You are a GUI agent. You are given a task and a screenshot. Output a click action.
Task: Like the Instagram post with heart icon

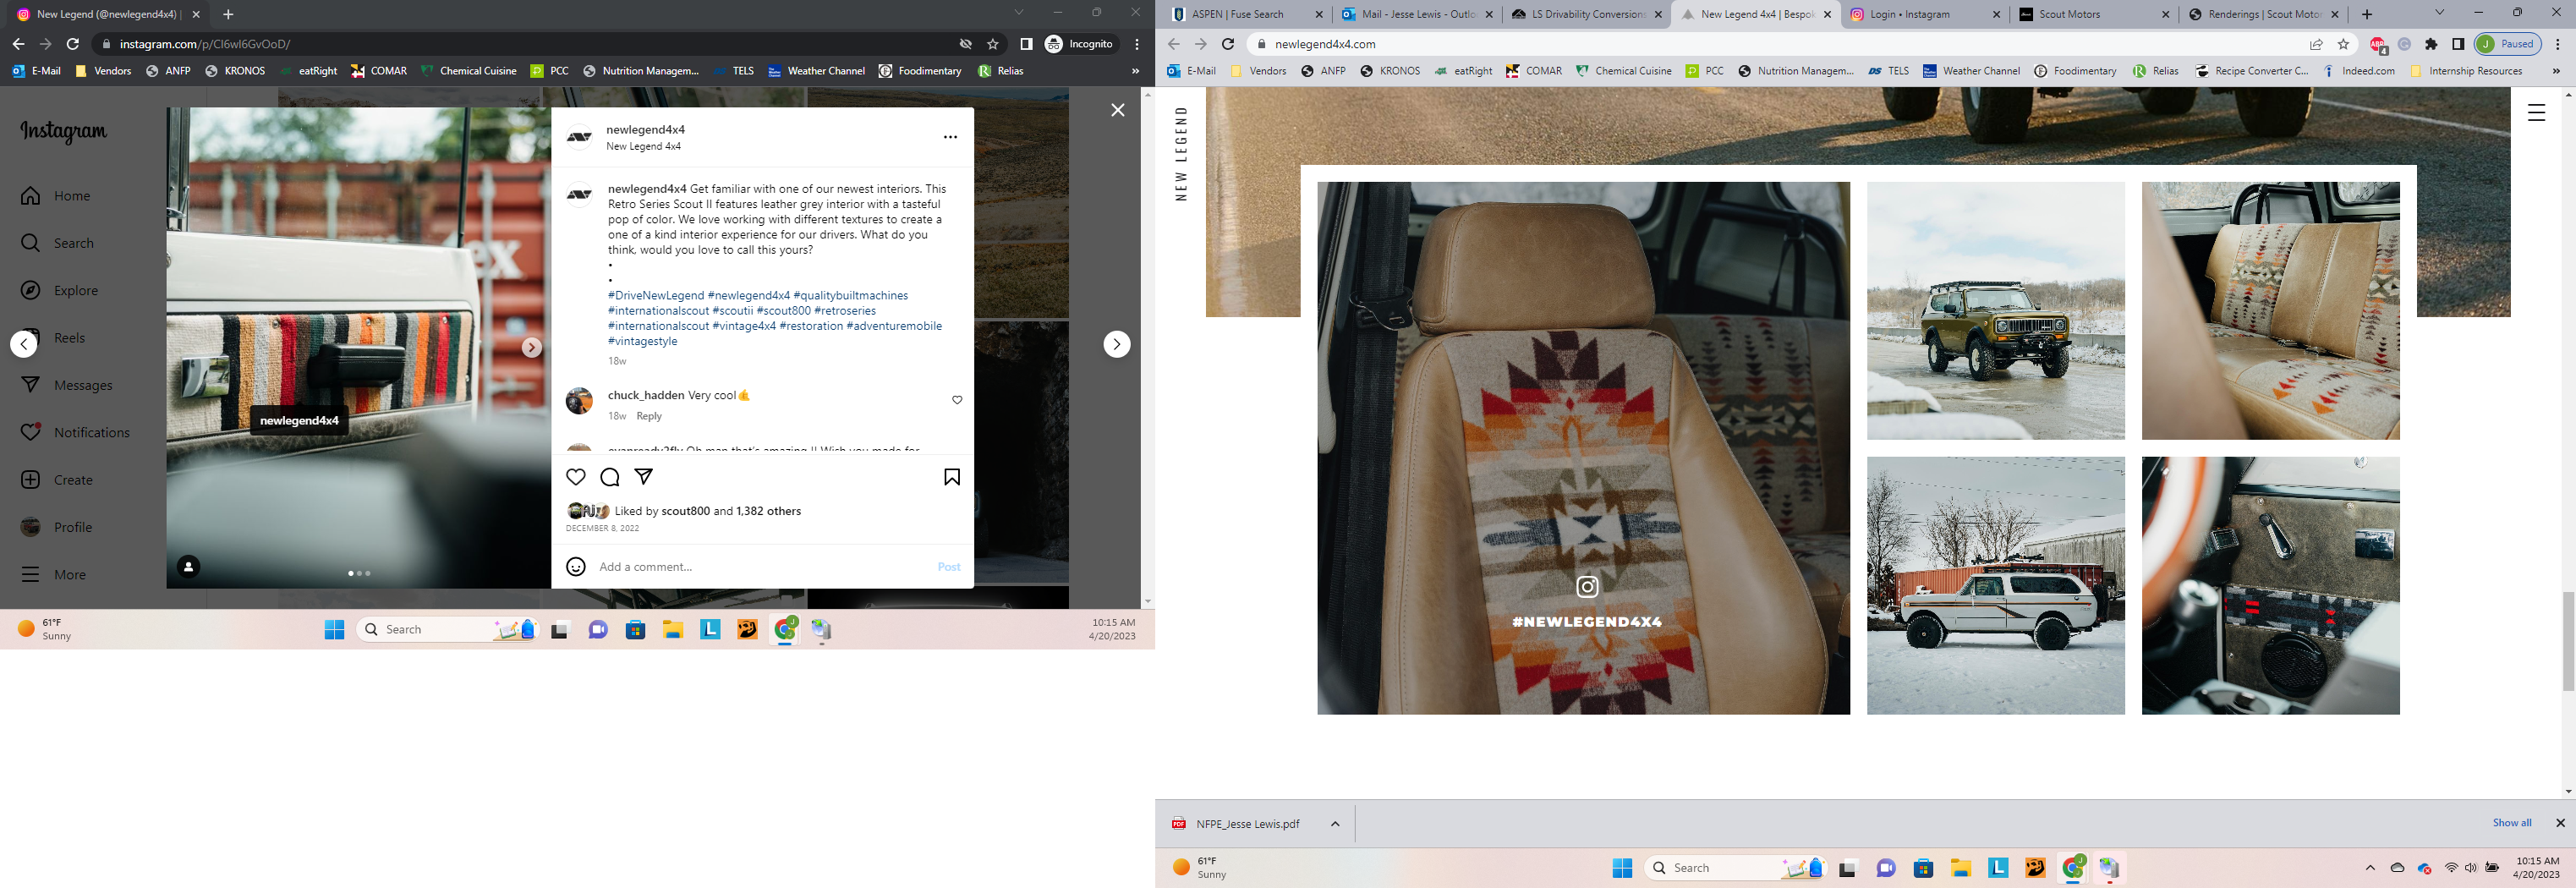coord(576,477)
